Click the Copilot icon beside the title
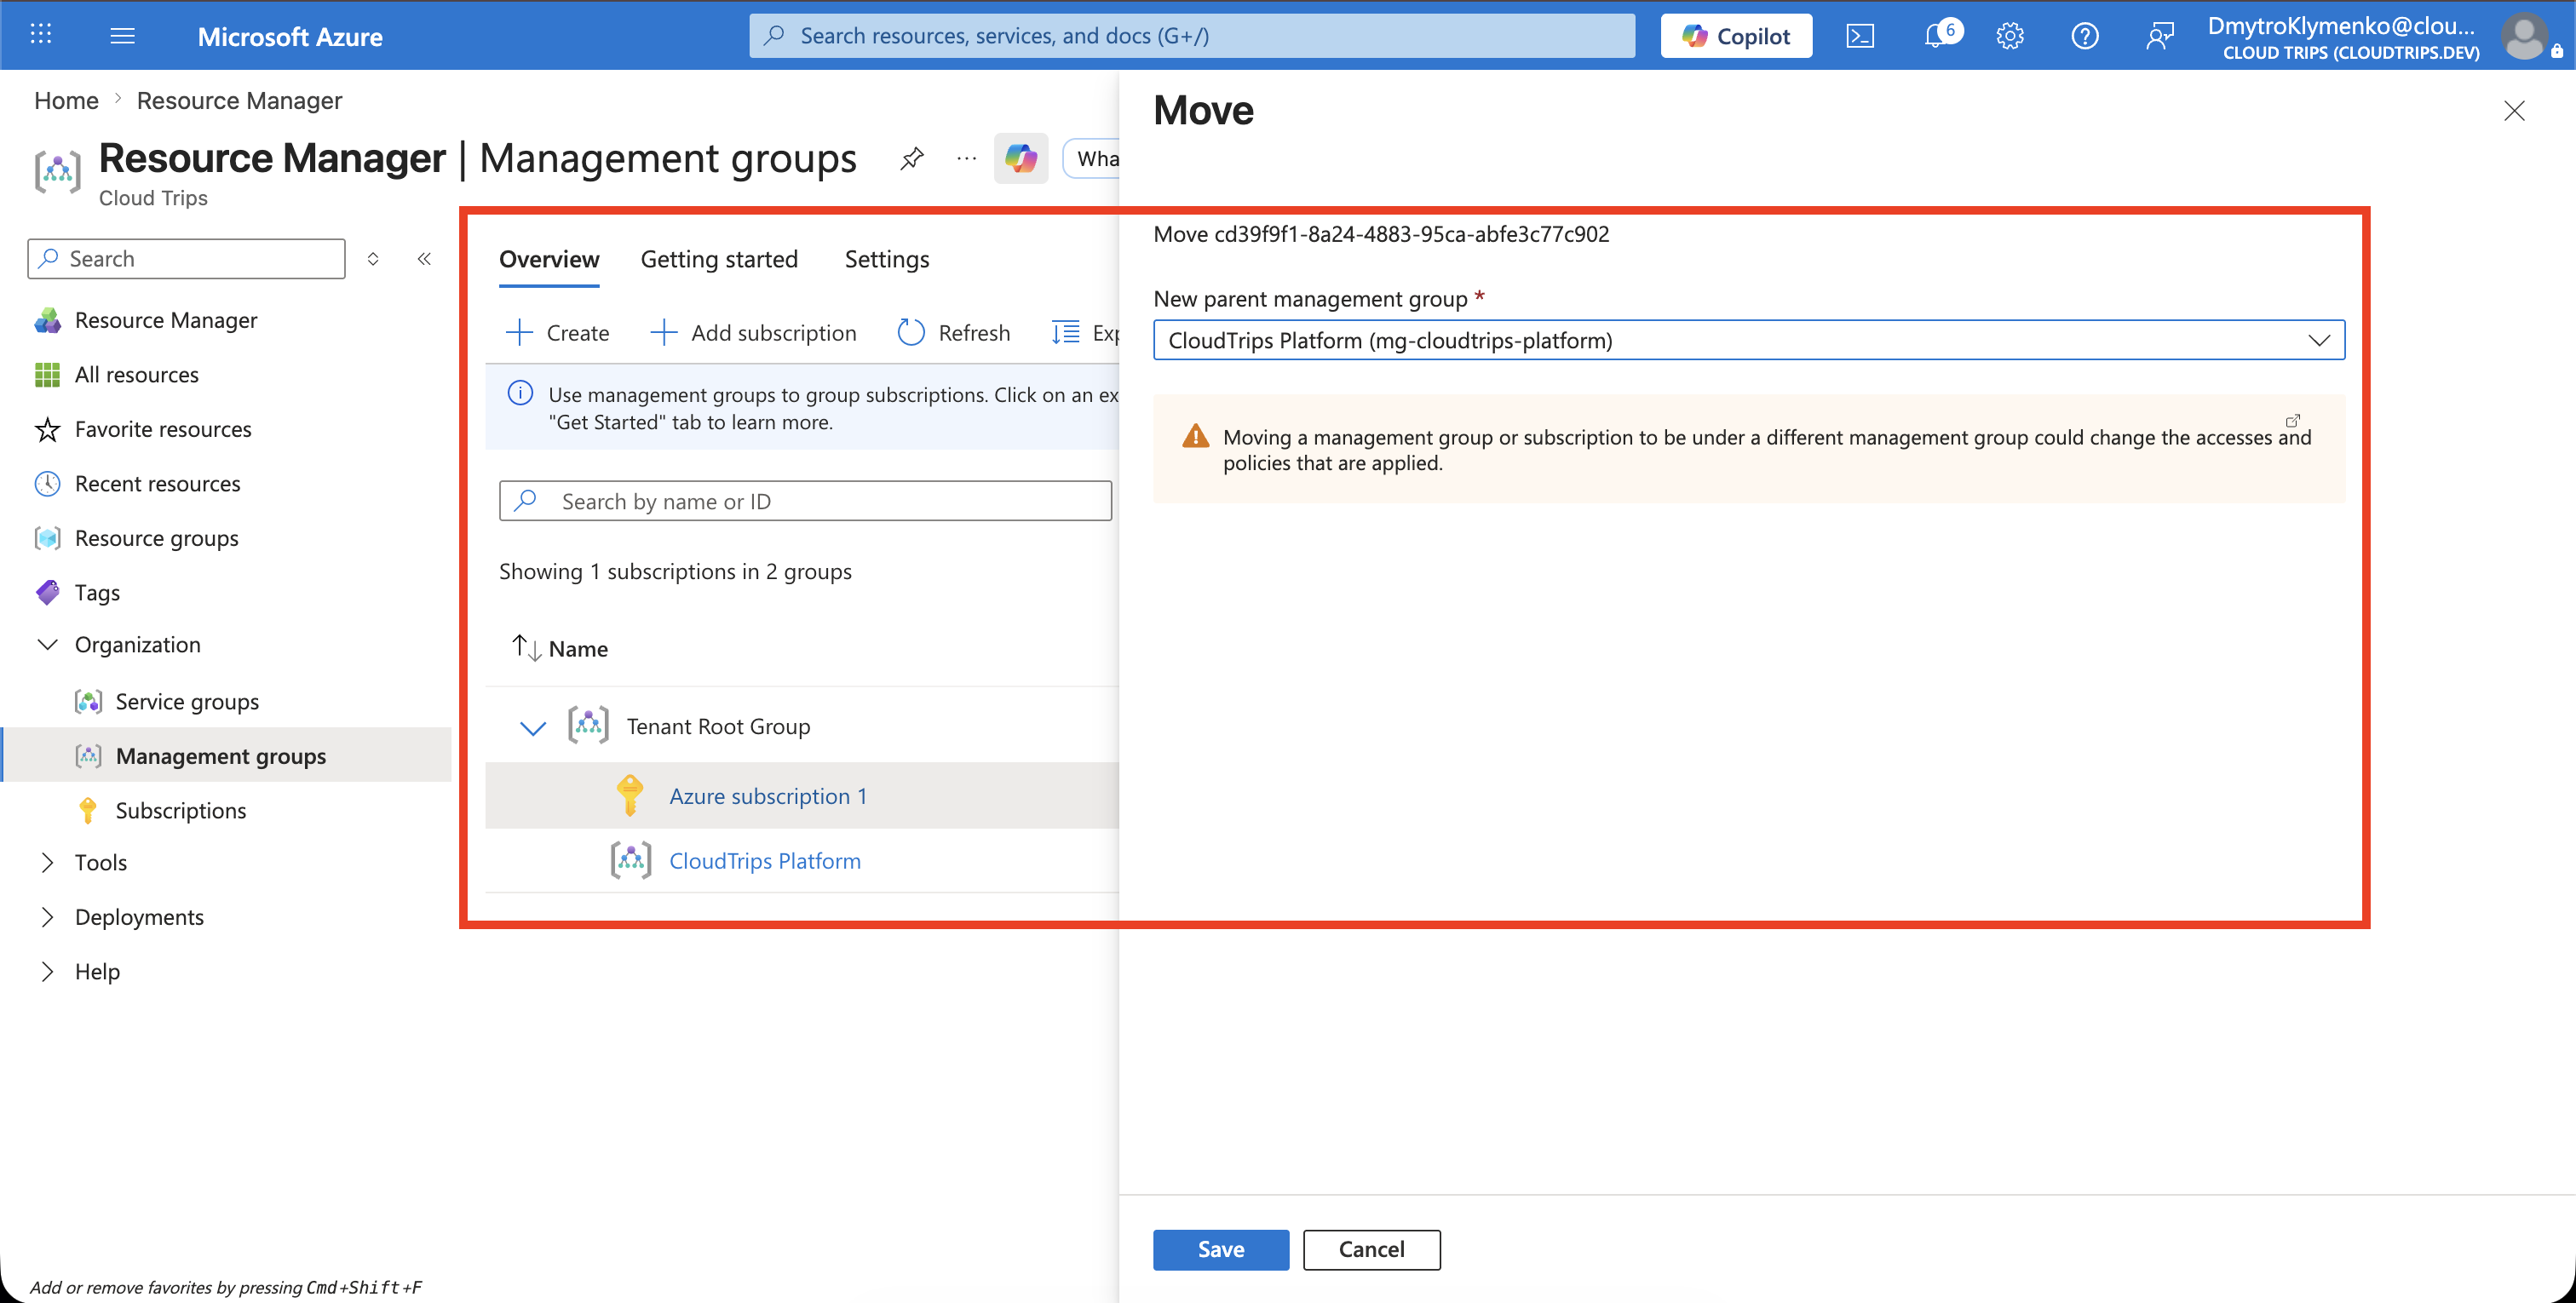Image resolution: width=2576 pixels, height=1303 pixels. [1021, 158]
